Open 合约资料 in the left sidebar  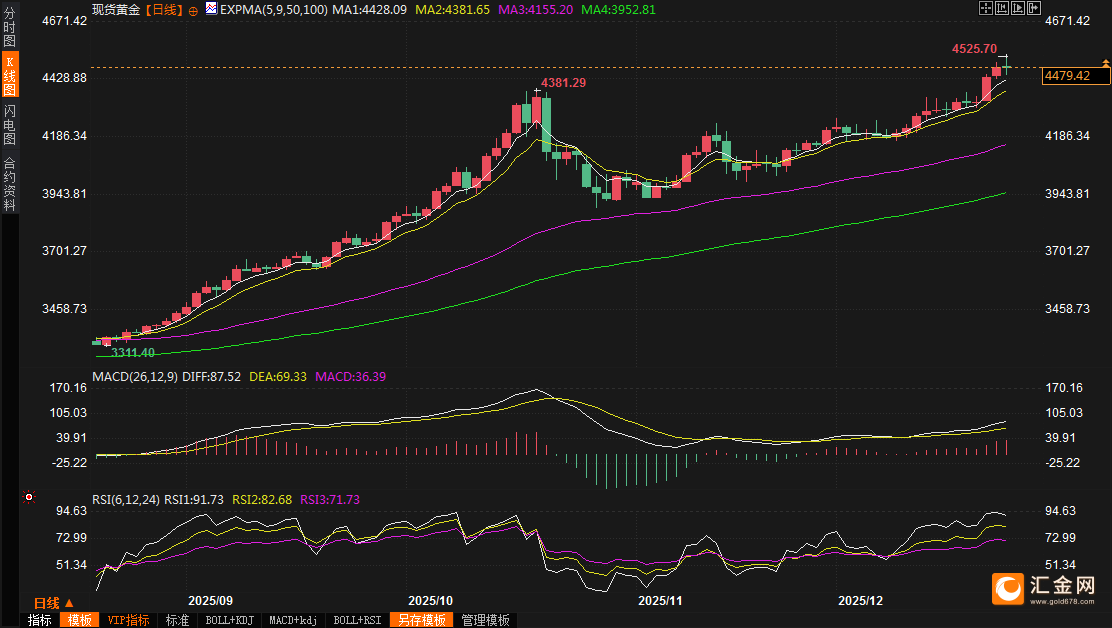point(9,183)
